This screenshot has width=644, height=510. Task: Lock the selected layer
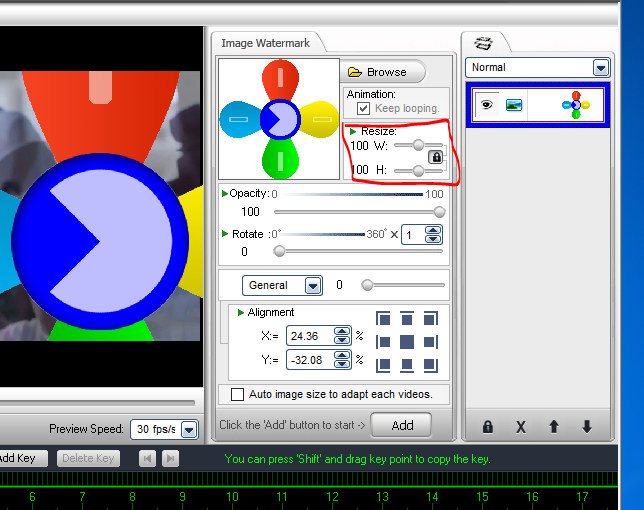pyautogui.click(x=488, y=427)
